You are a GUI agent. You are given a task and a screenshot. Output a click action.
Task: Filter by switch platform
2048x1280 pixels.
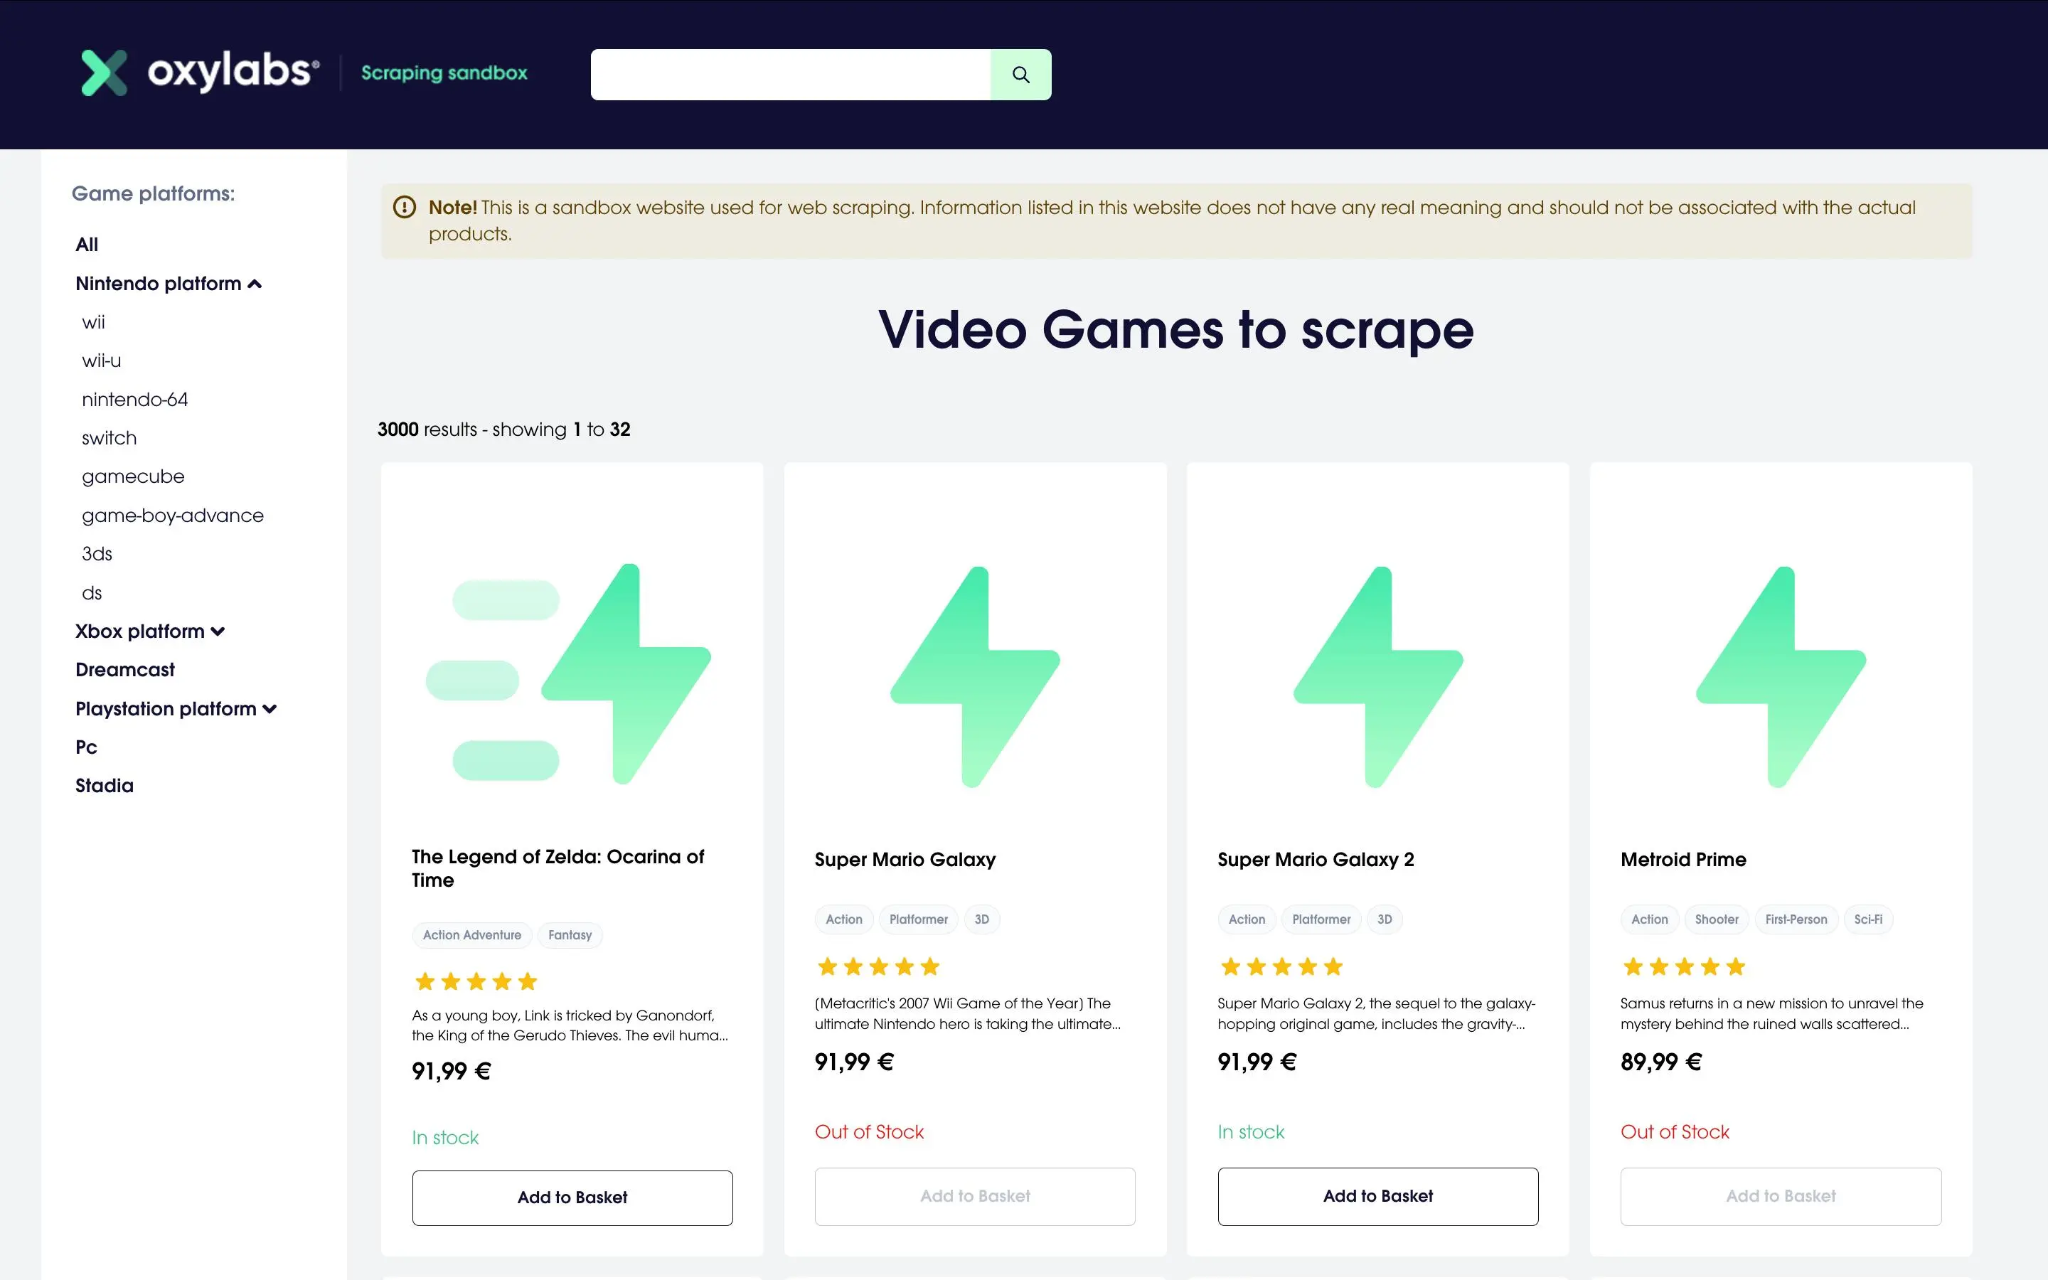pos(109,438)
